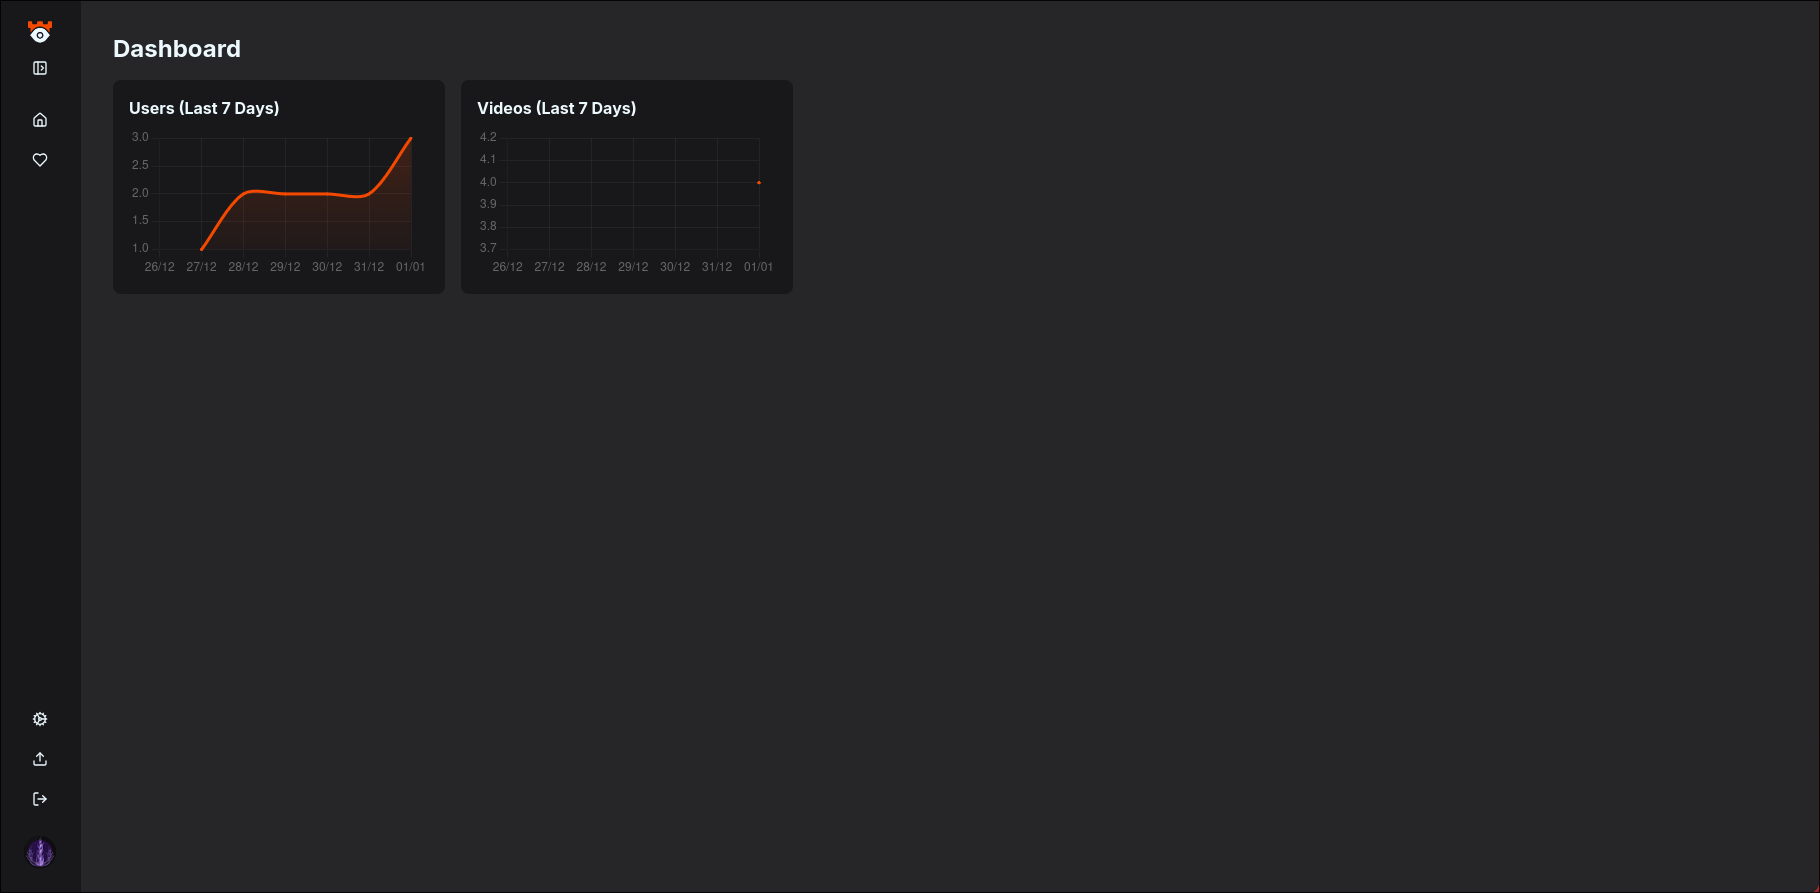Open the purple user avatar profile
1820x893 pixels.
tap(40, 853)
